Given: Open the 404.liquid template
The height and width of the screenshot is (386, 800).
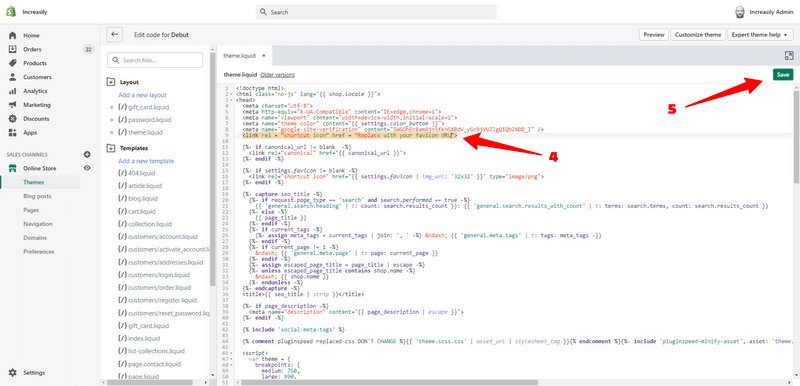Looking at the screenshot, I should (136, 173).
